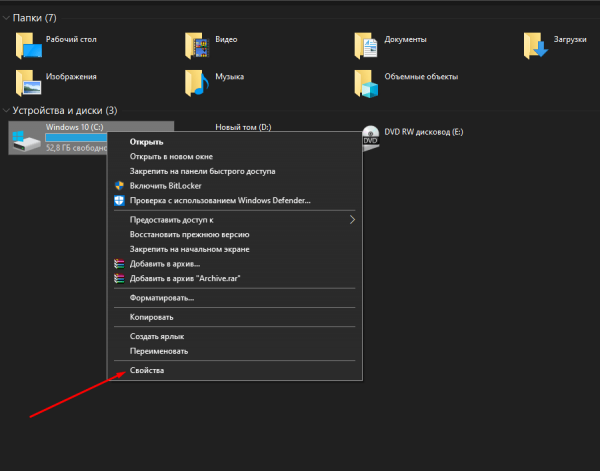This screenshot has height=471, width=600.
Task: Open the Документы folder icon
Action: click(366, 46)
